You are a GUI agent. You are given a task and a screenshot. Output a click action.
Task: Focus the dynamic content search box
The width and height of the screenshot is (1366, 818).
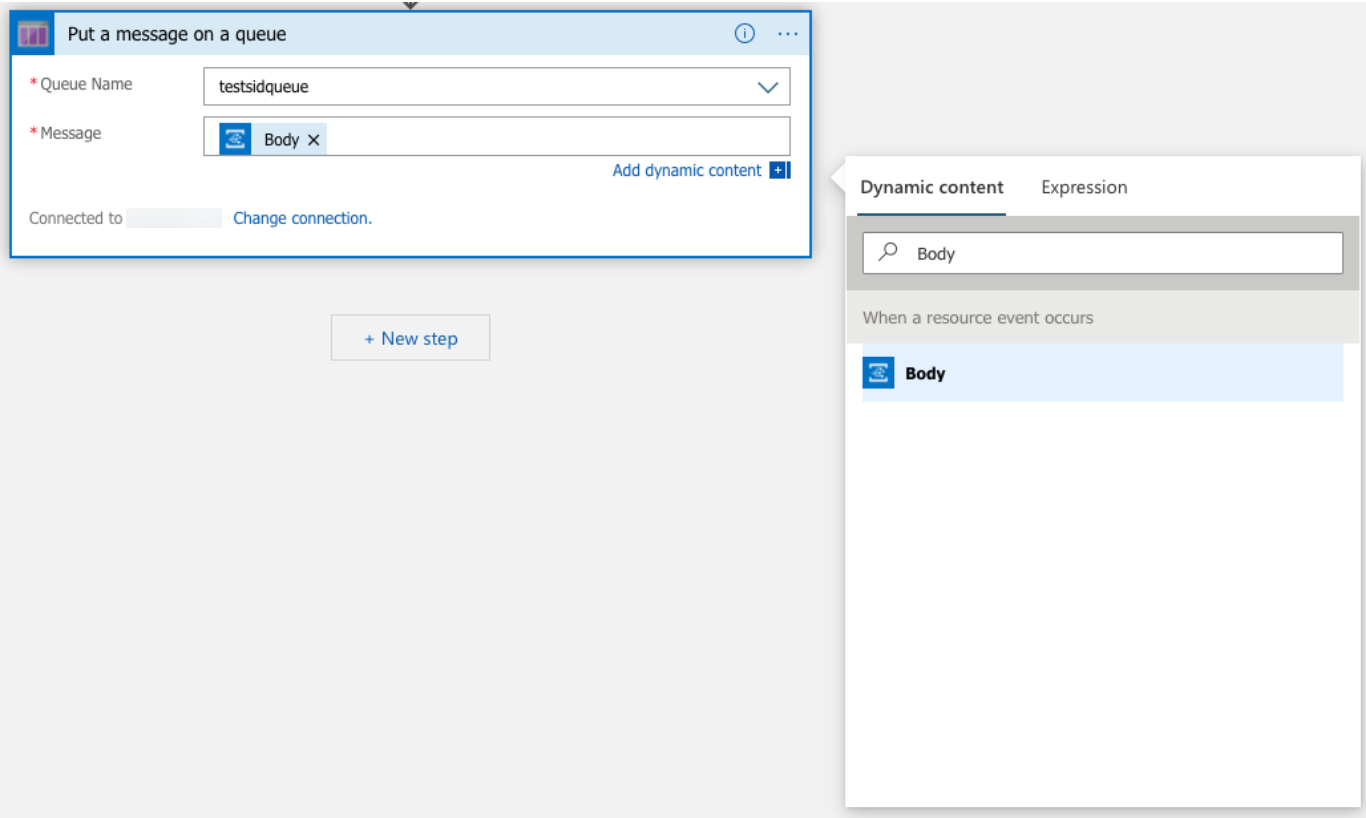click(1120, 254)
